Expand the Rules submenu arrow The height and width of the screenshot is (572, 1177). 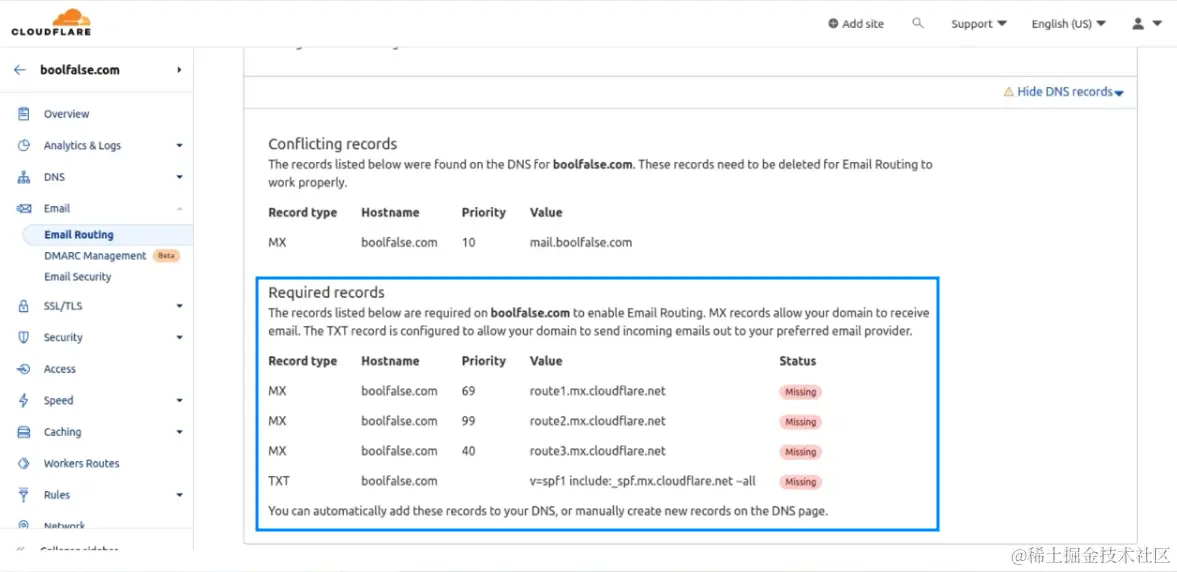[179, 495]
